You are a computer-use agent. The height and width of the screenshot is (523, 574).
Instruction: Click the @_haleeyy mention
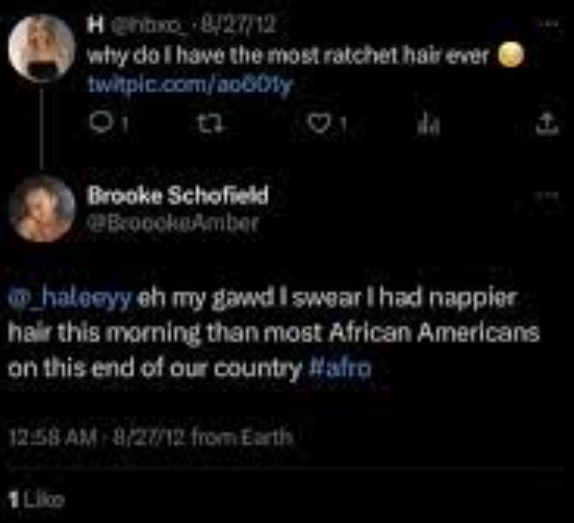tap(70, 298)
